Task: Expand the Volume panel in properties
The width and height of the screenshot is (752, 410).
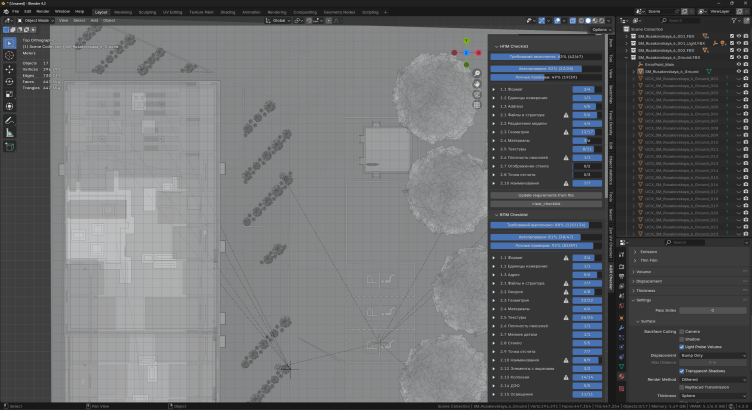Action: [x=645, y=270]
